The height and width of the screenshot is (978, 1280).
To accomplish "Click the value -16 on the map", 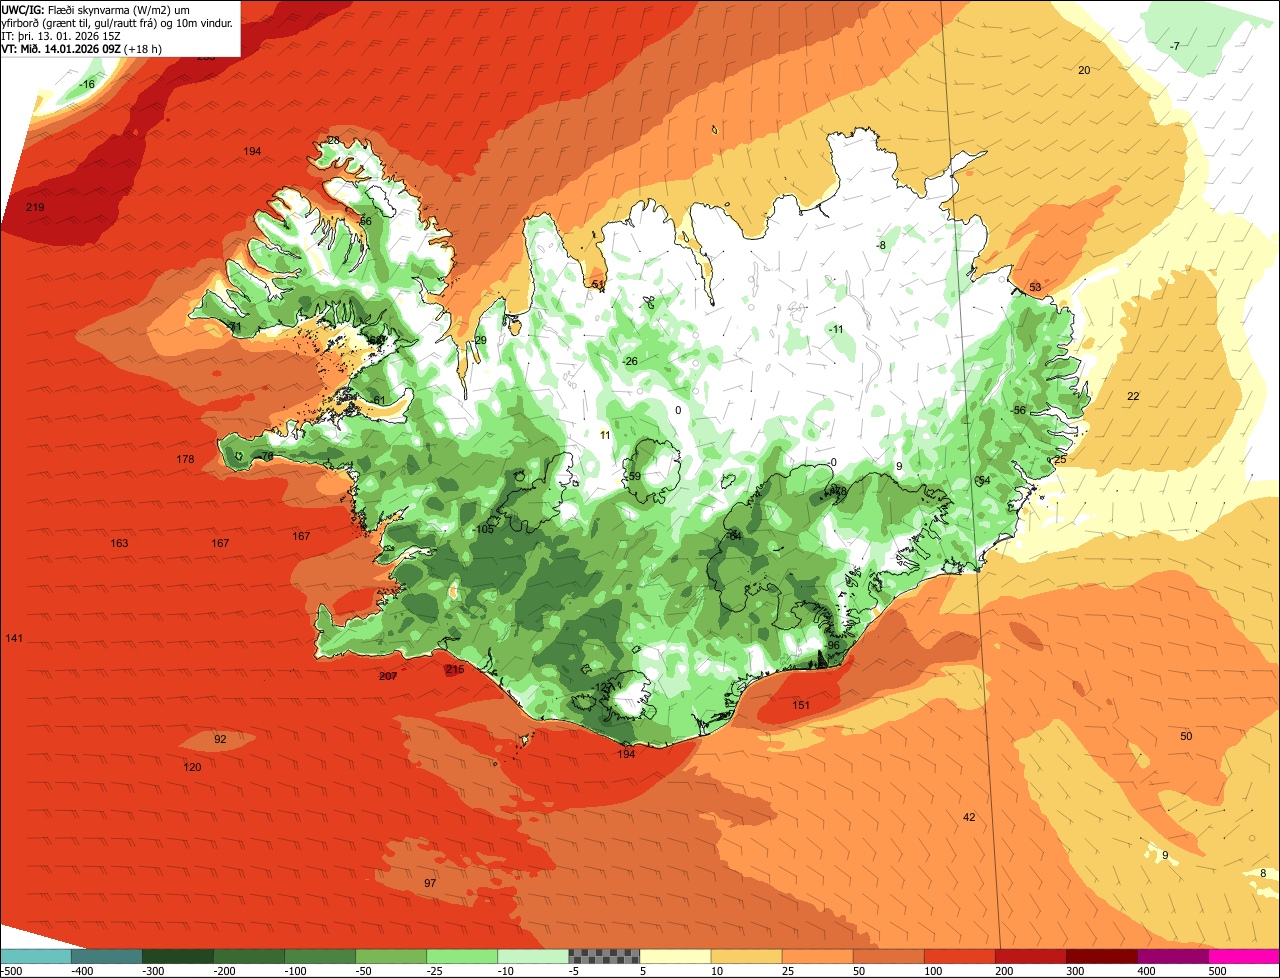I will coord(87,84).
